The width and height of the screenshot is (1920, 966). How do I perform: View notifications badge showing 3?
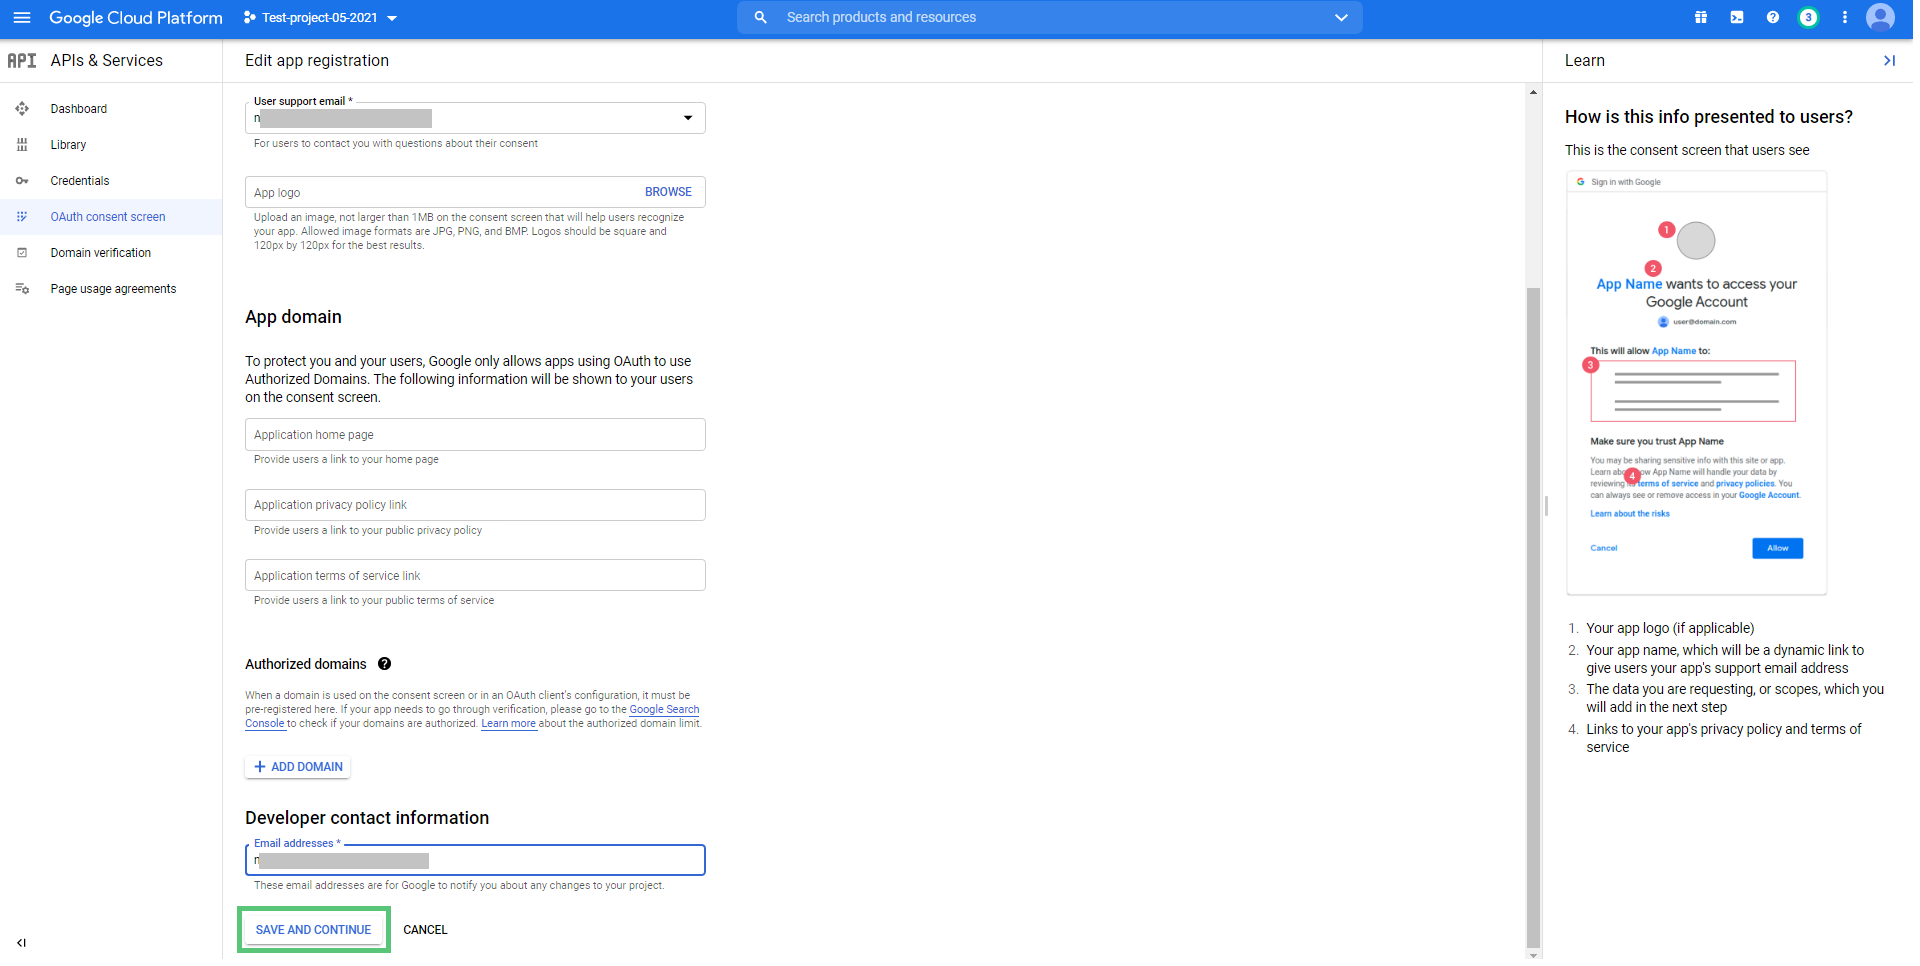tap(1808, 18)
